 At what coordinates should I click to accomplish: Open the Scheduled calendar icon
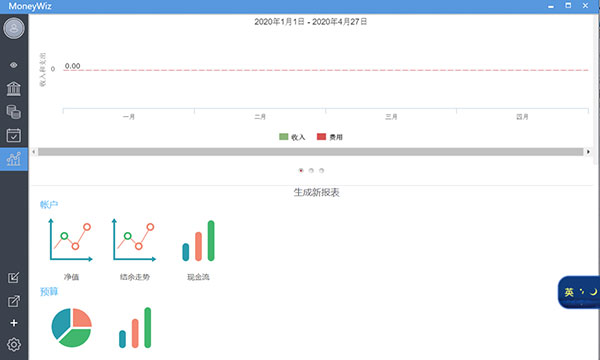[x=14, y=135]
